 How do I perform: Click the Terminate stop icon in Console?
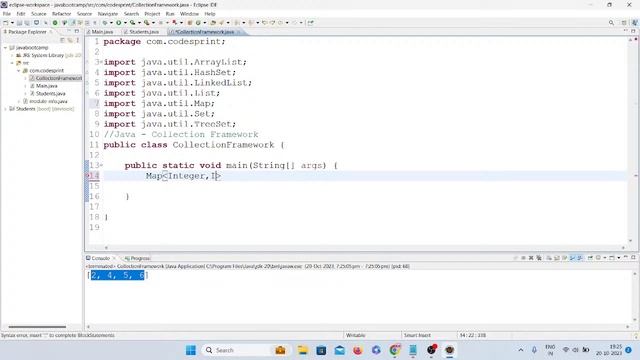[x=523, y=258]
